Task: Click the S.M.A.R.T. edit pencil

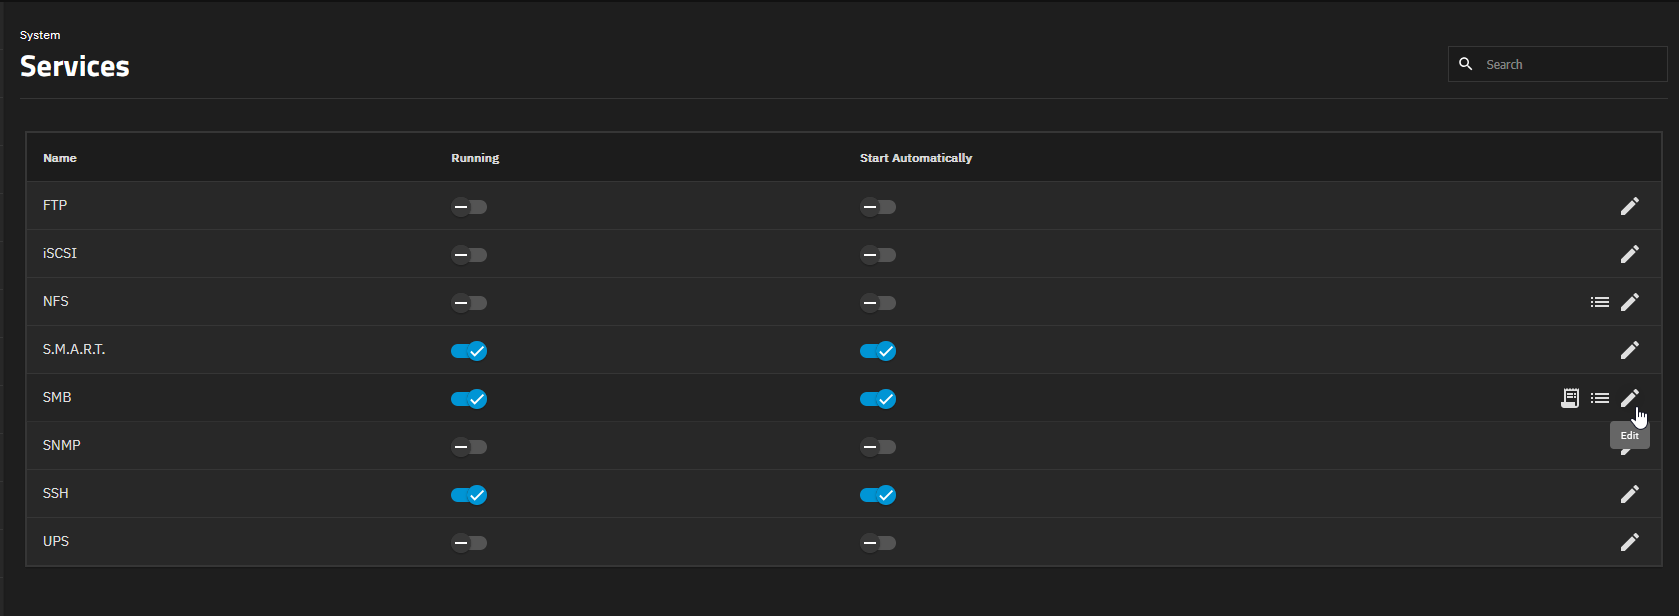Action: [1629, 350]
